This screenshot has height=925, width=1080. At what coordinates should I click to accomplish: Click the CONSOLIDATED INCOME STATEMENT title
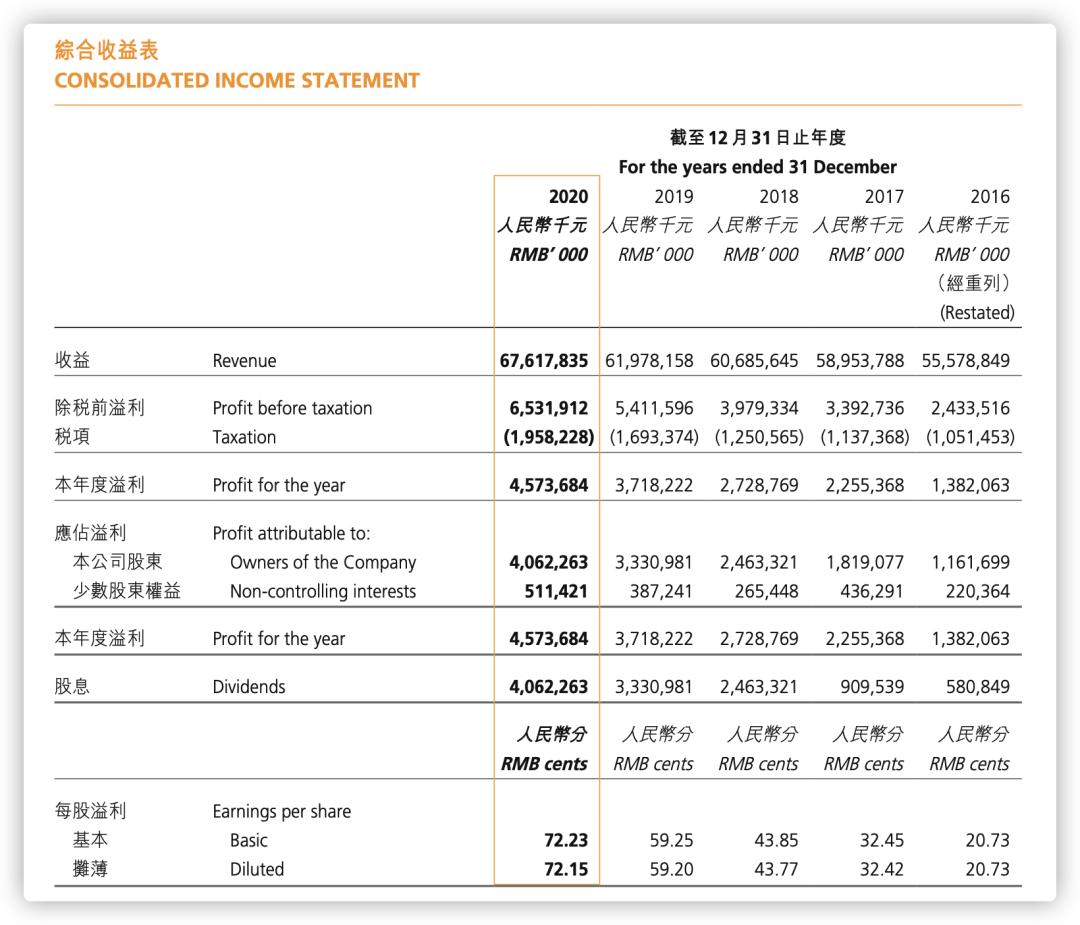click(x=237, y=80)
